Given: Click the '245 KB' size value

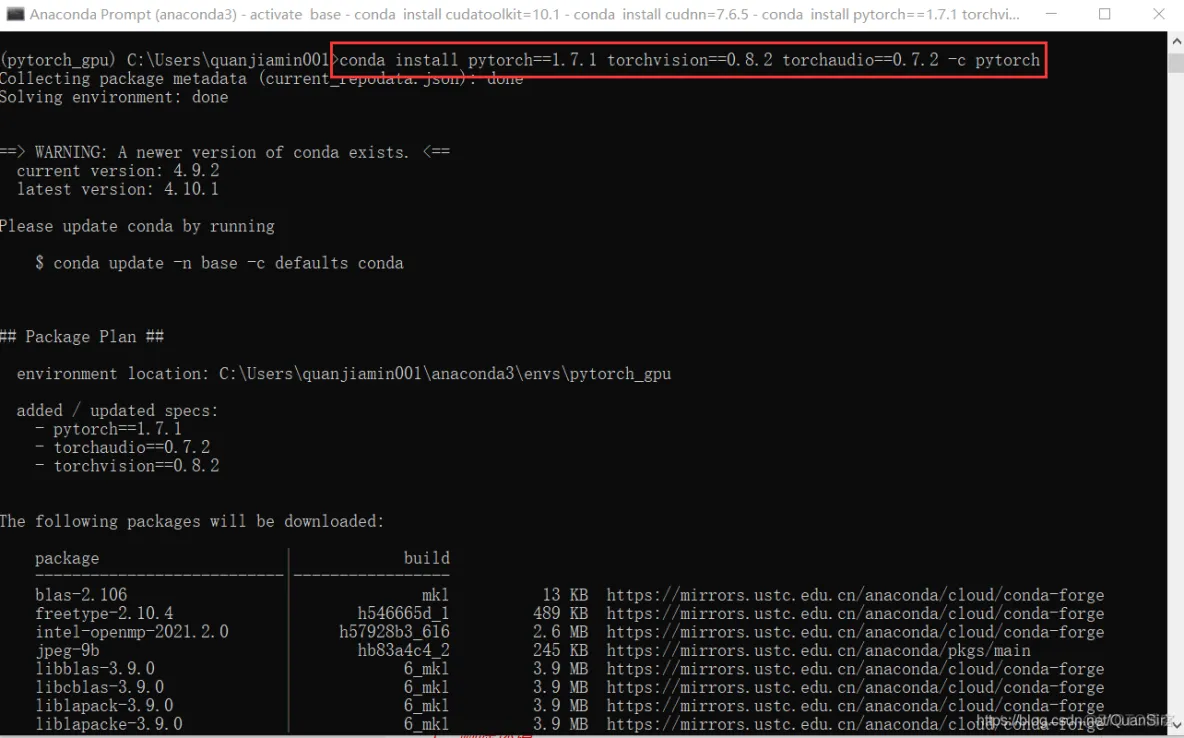Looking at the screenshot, I should coord(560,650).
